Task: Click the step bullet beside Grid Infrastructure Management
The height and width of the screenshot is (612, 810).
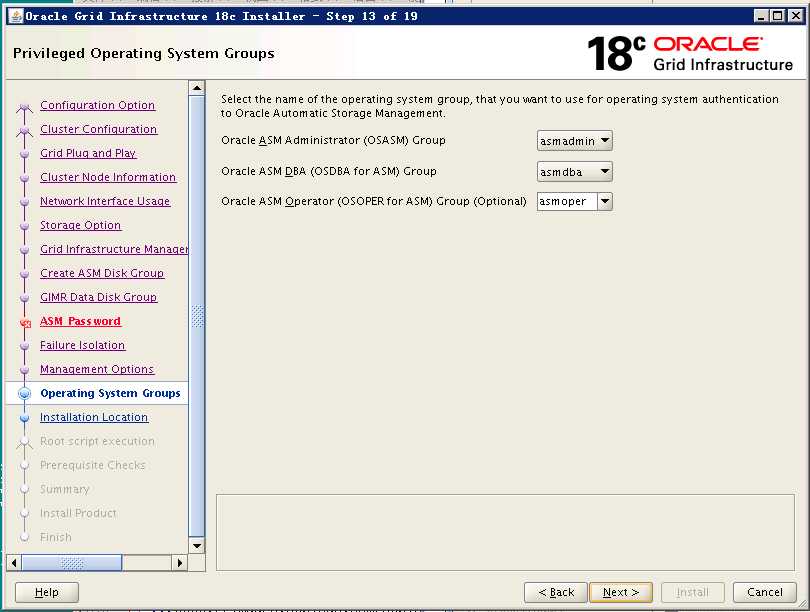Action: point(24,249)
